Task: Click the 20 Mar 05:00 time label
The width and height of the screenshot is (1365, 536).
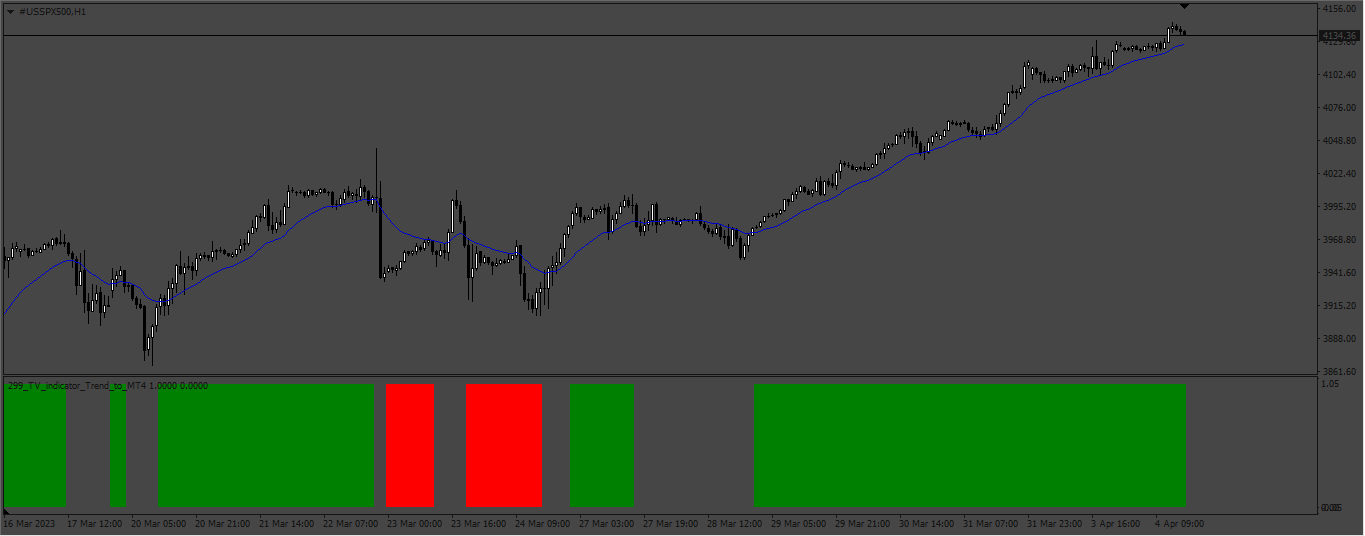Action: click(159, 523)
